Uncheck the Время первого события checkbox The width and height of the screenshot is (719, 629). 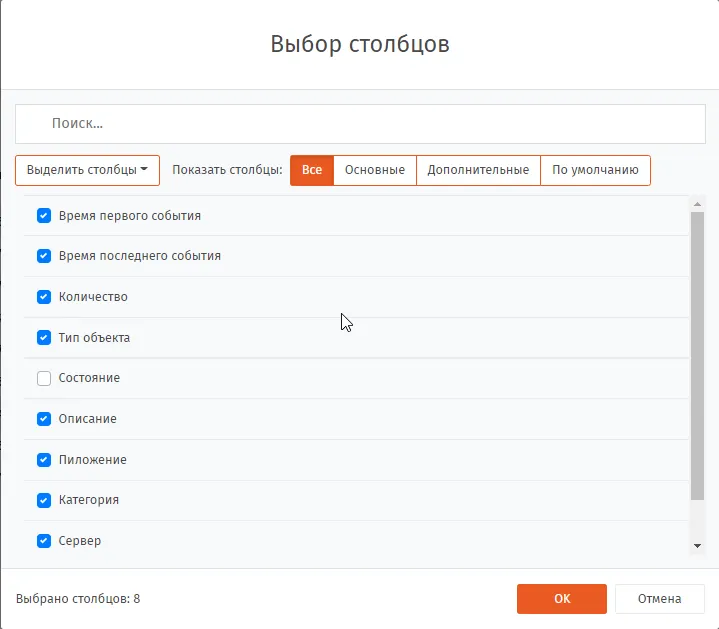coord(44,215)
